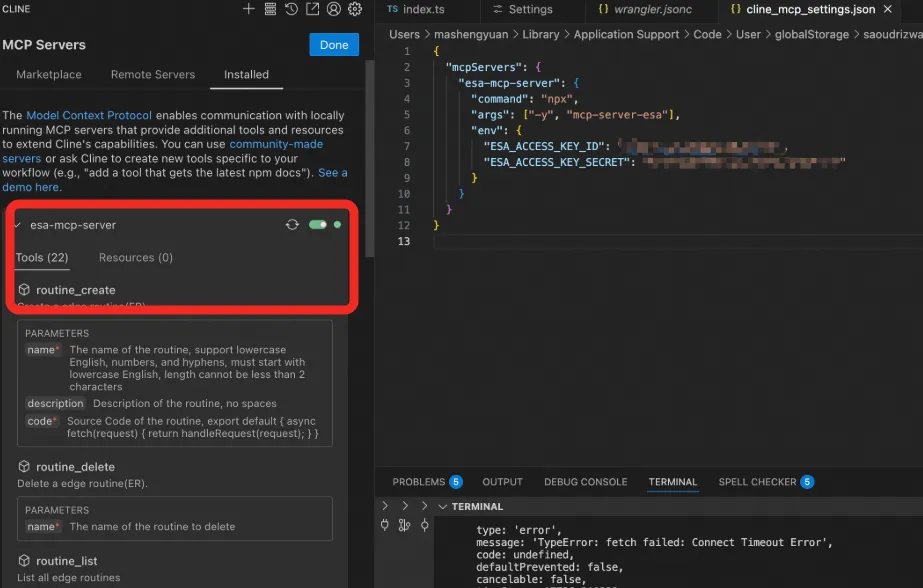923x588 pixels.
Task: Click the "command" key in the editor
Action: (500, 99)
